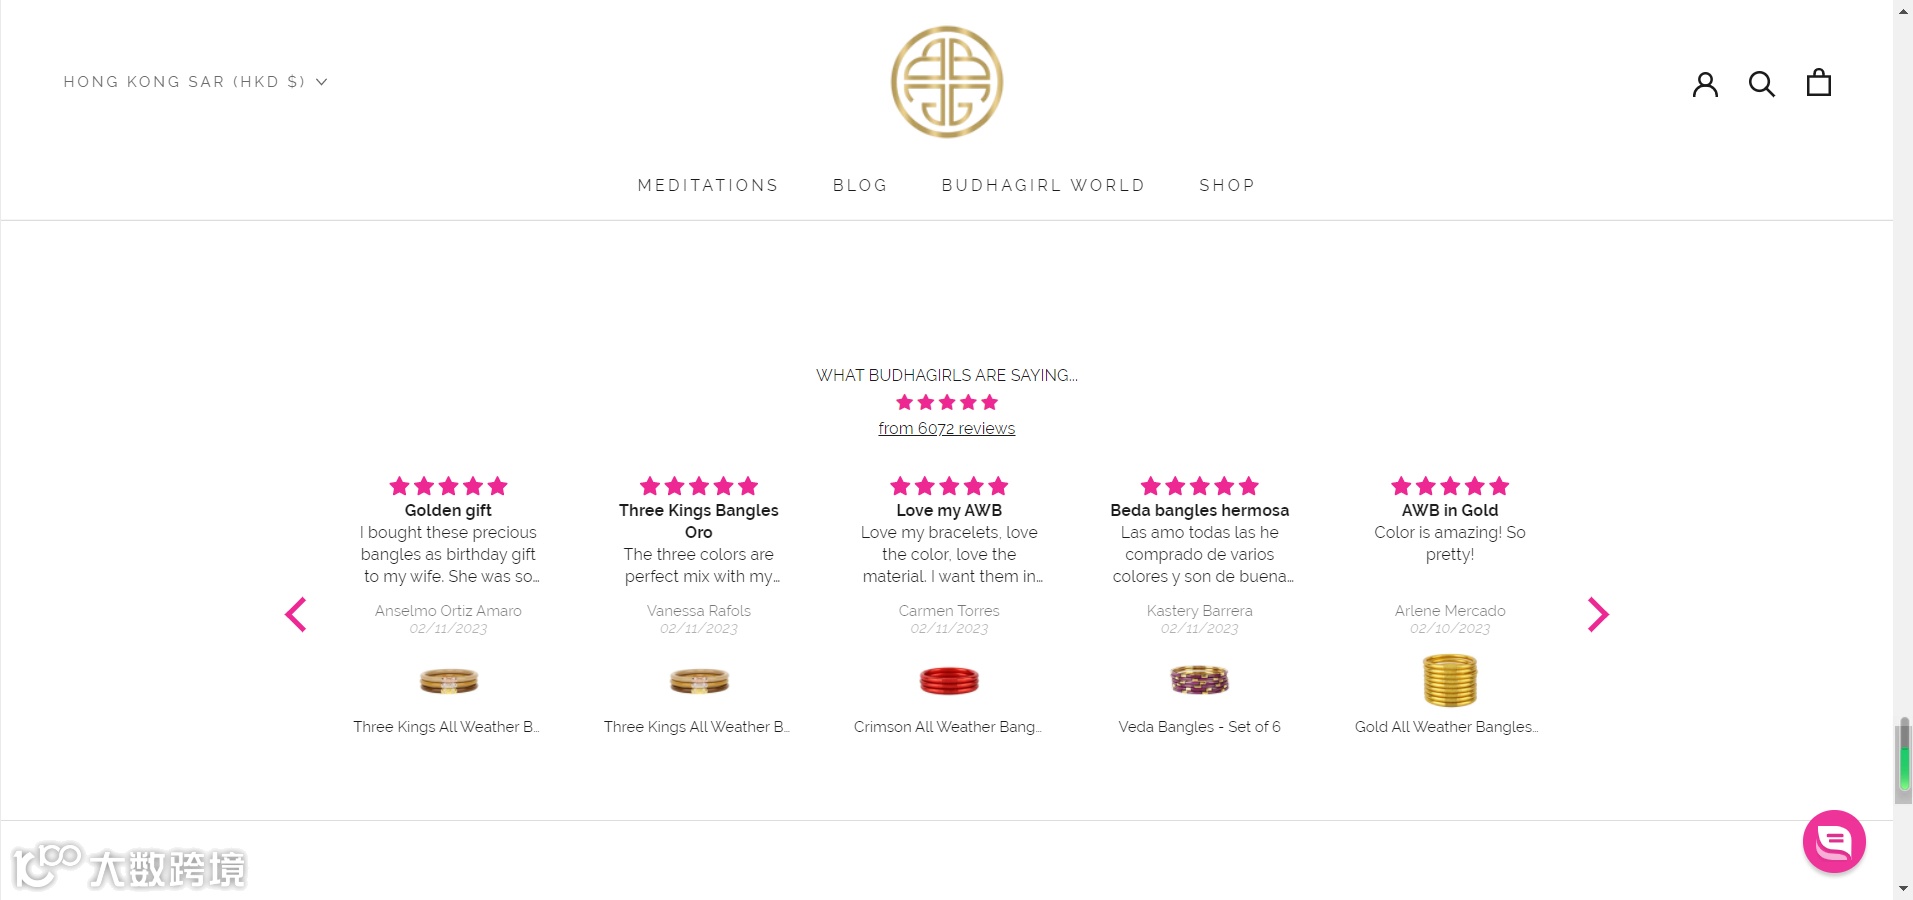Open the BudhaGirl World menu
This screenshot has height=900, width=1913.
click(x=1043, y=185)
